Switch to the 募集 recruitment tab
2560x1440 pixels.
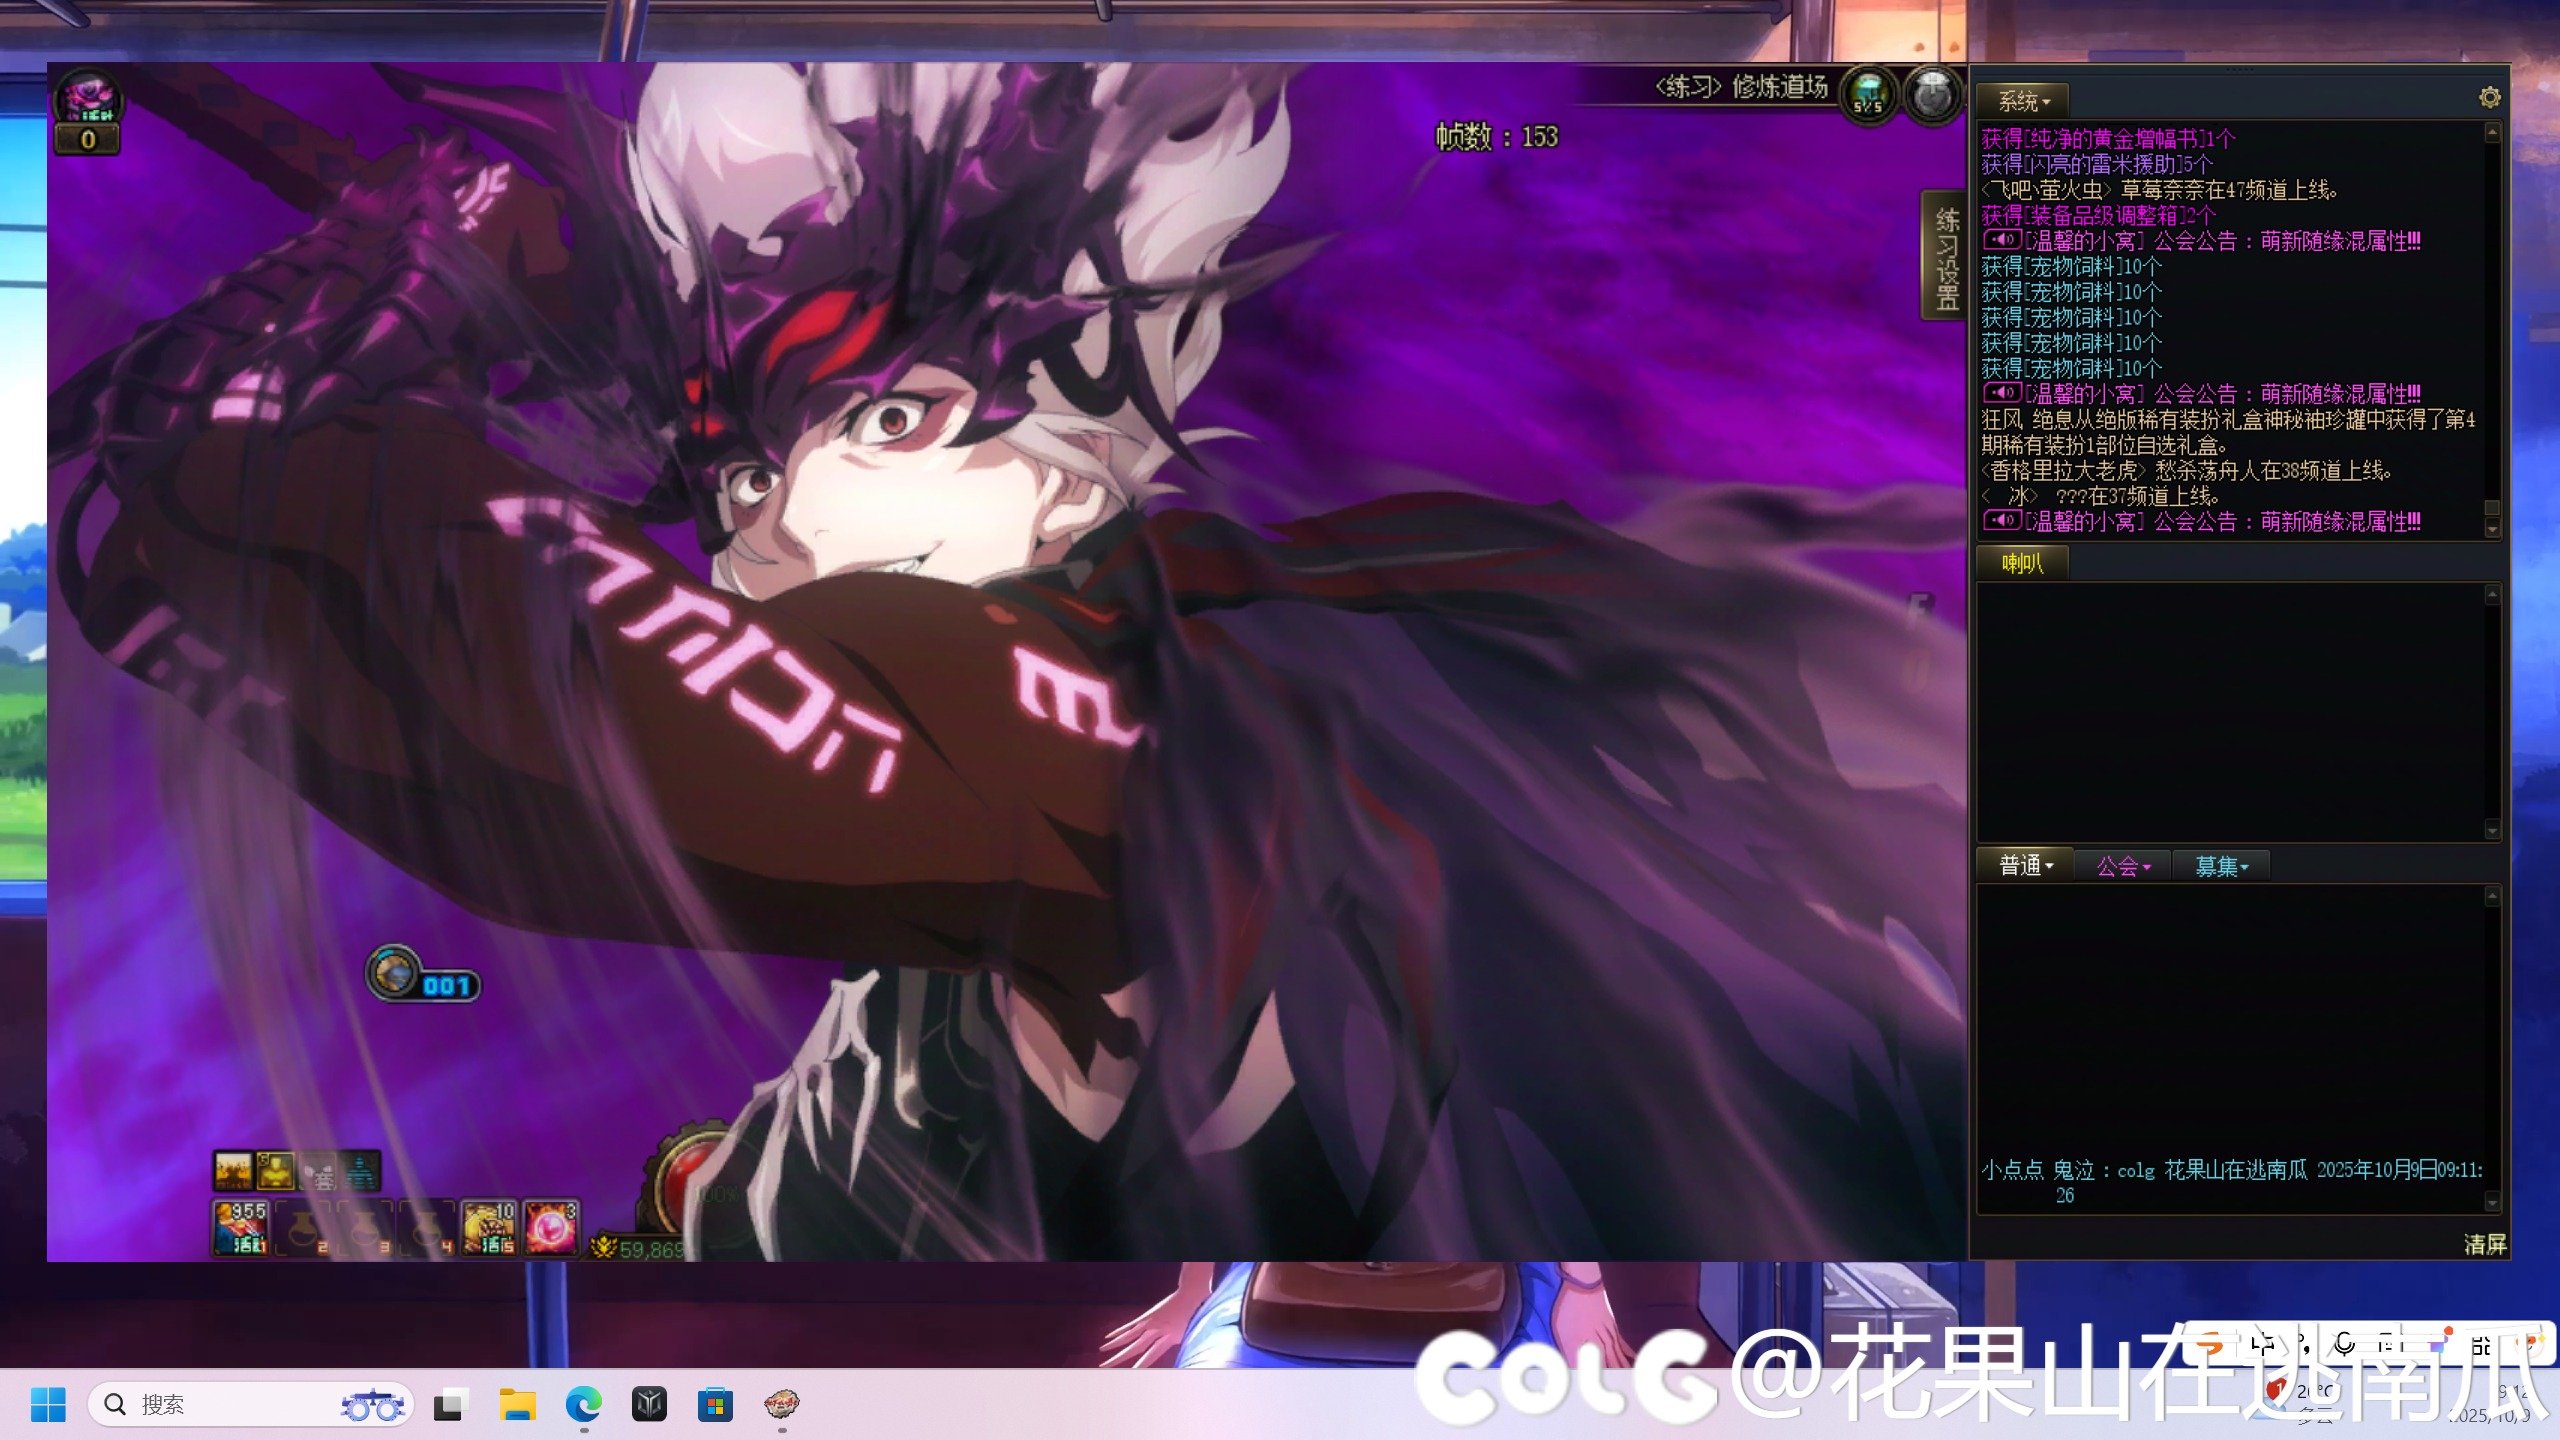coord(2220,866)
